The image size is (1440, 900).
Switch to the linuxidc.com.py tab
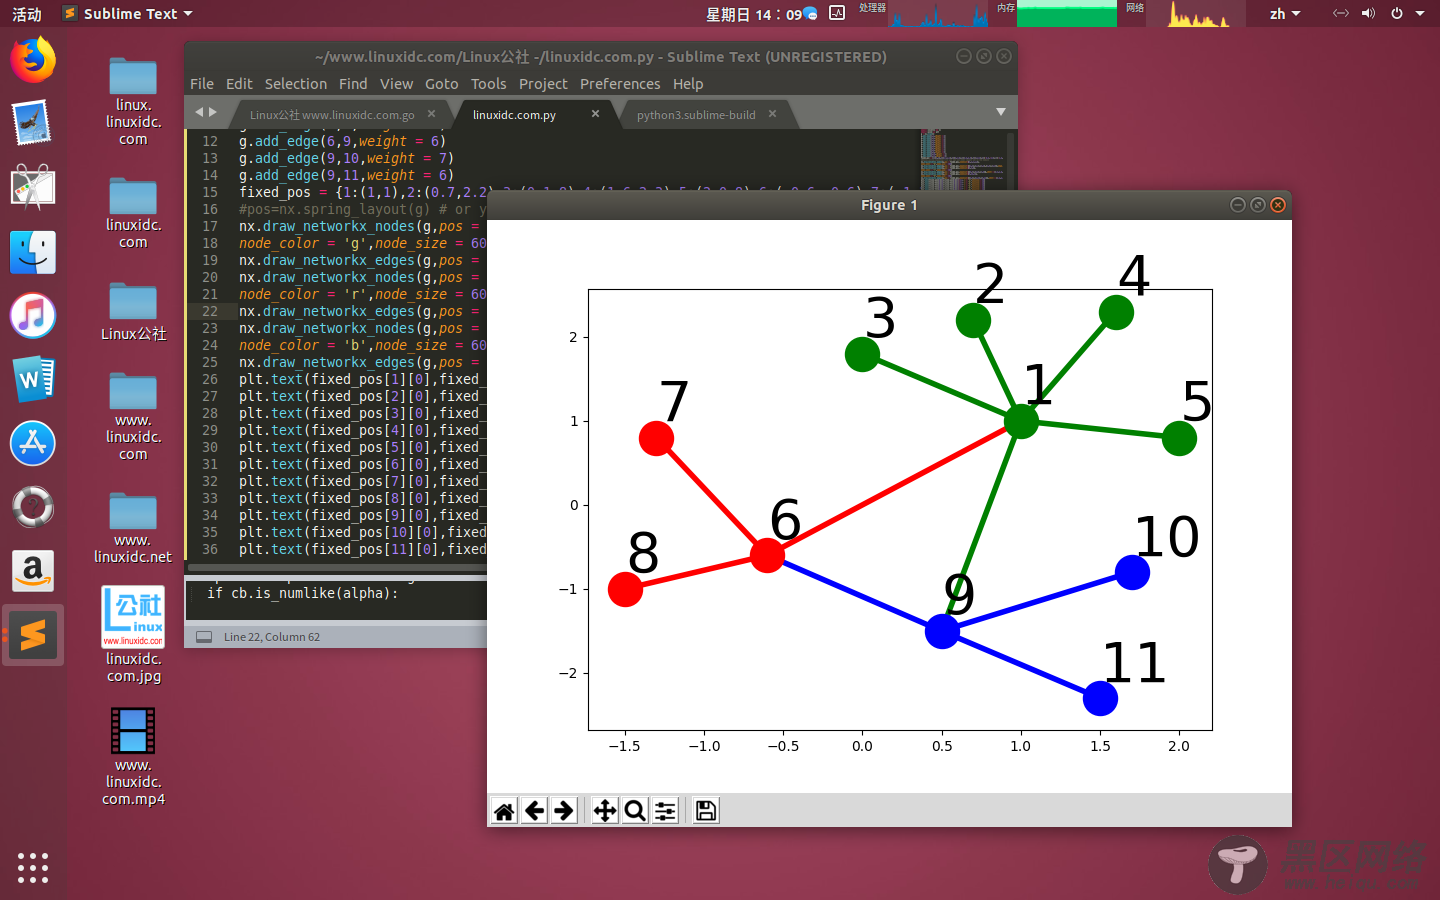point(514,115)
